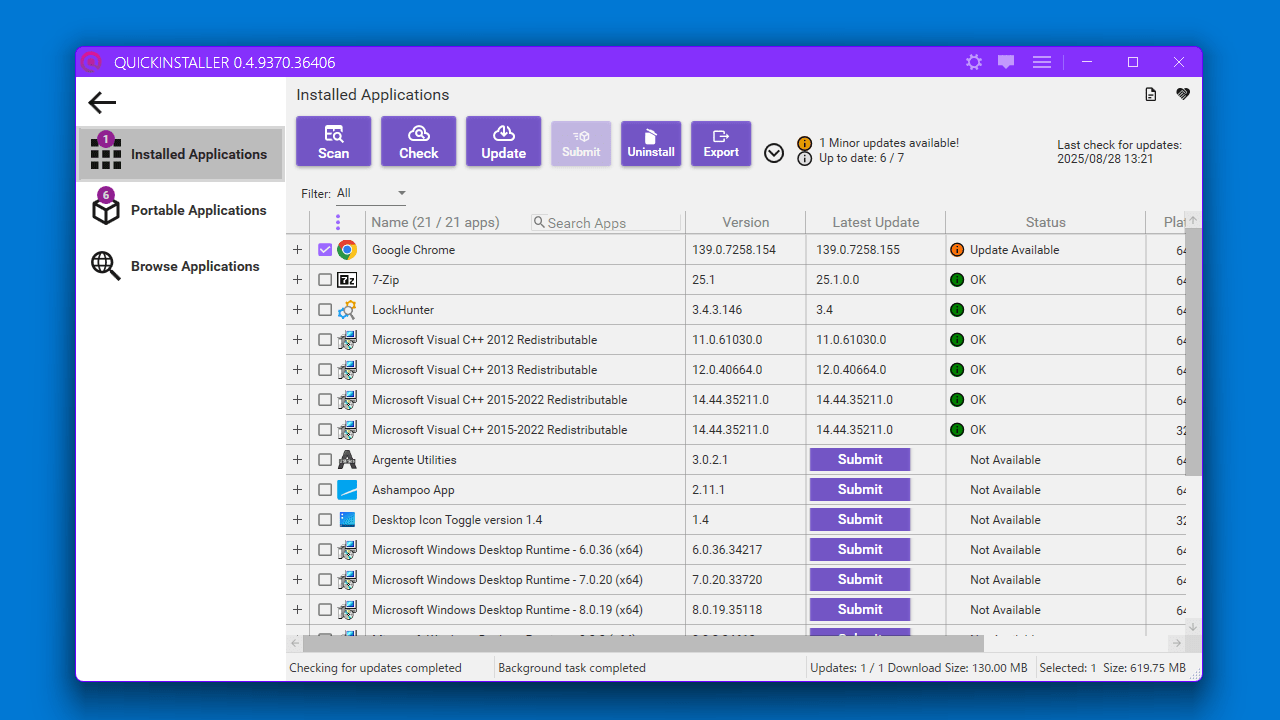Screen dimensions: 1280x720
Task: Click the three-dot column options icon
Action: (338, 222)
